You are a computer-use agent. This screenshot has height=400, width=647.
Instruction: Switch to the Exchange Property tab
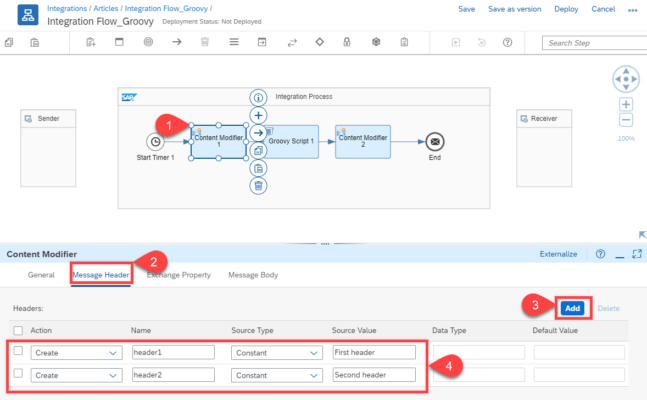point(179,275)
